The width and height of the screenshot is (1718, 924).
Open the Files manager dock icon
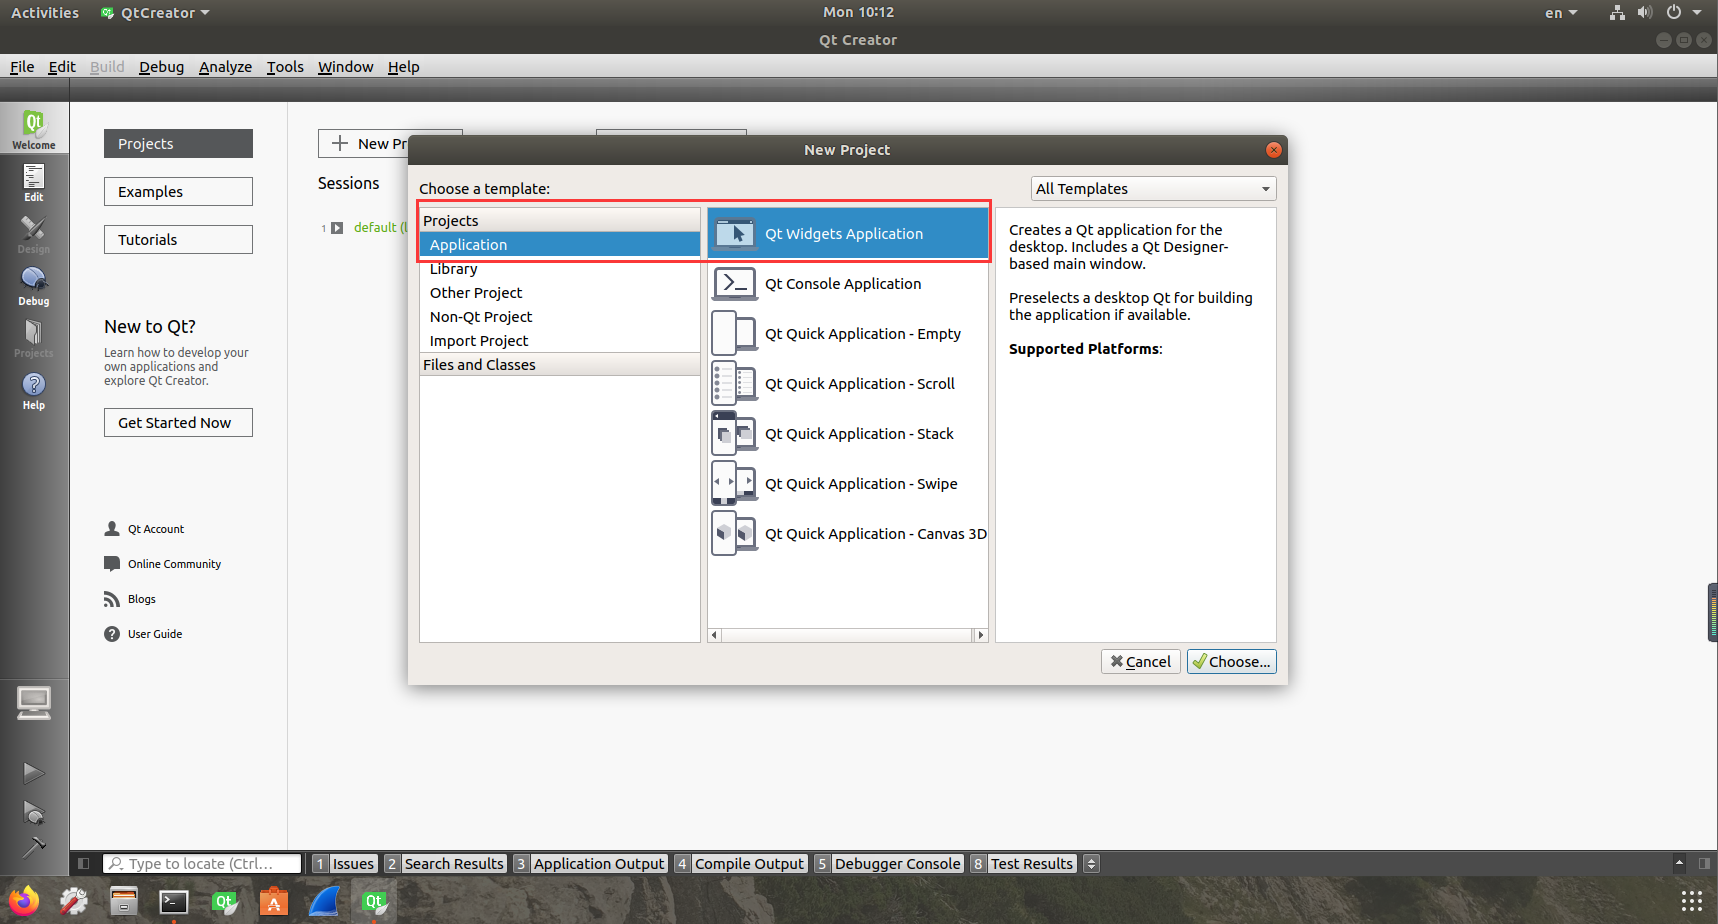[124, 901]
